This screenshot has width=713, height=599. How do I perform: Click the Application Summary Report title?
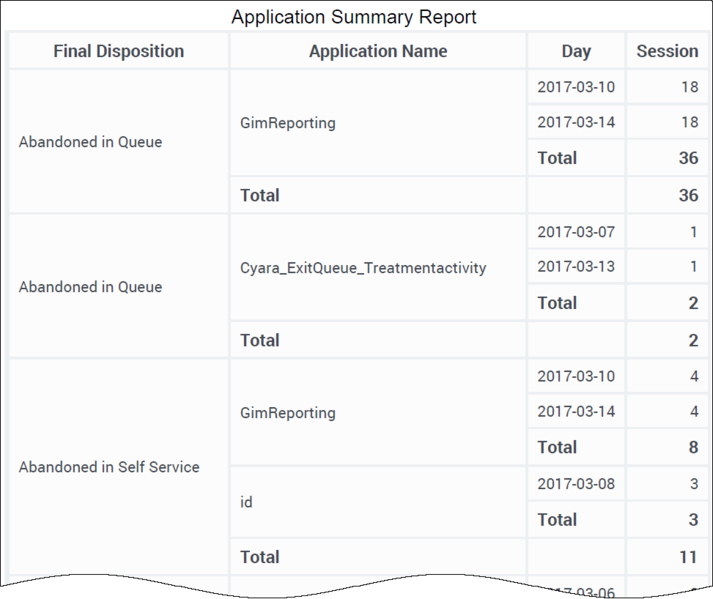click(354, 17)
